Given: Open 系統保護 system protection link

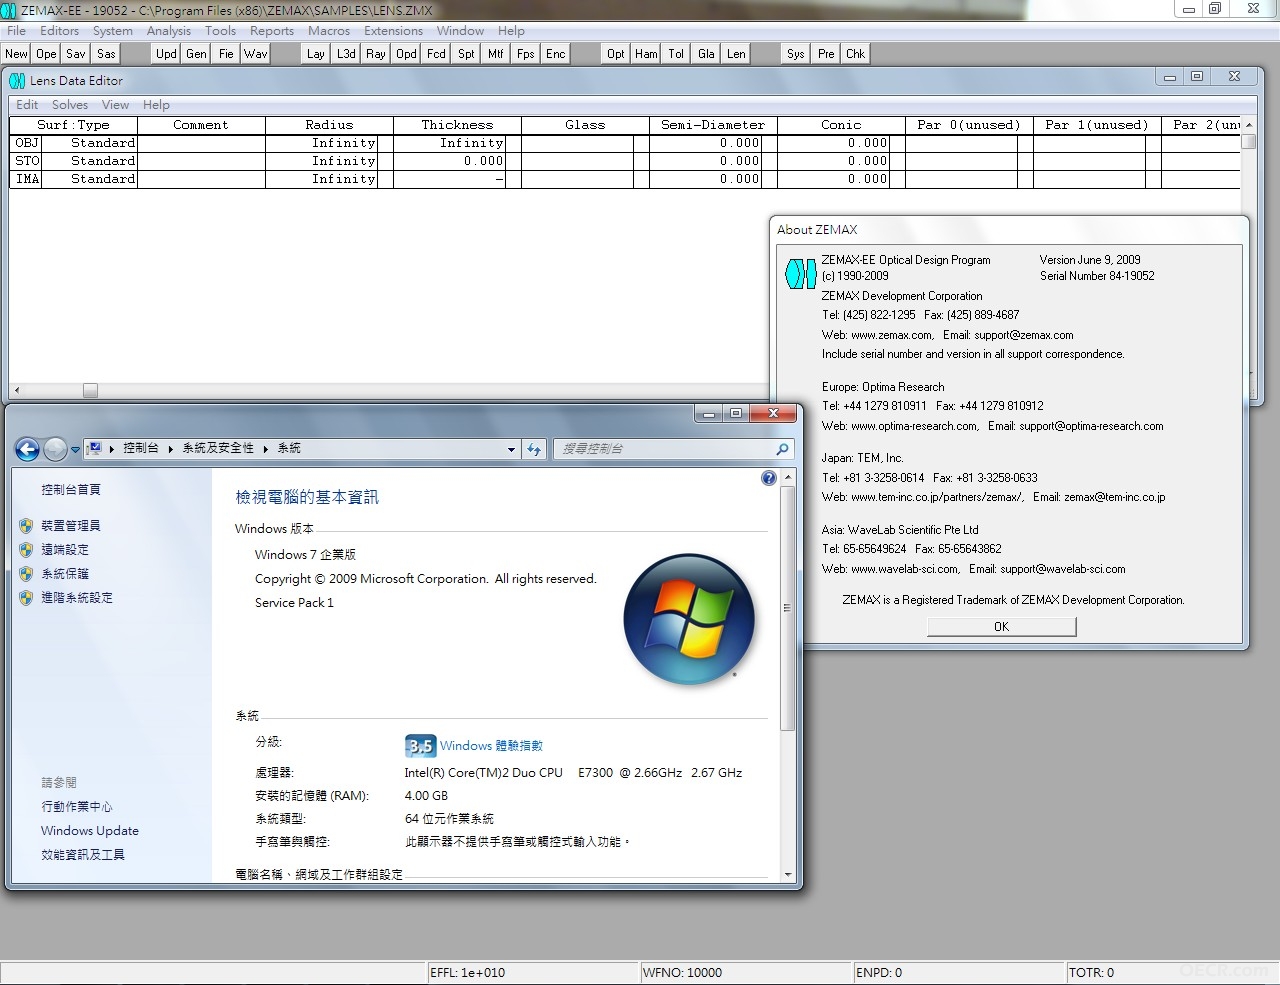Looking at the screenshot, I should click(x=65, y=574).
